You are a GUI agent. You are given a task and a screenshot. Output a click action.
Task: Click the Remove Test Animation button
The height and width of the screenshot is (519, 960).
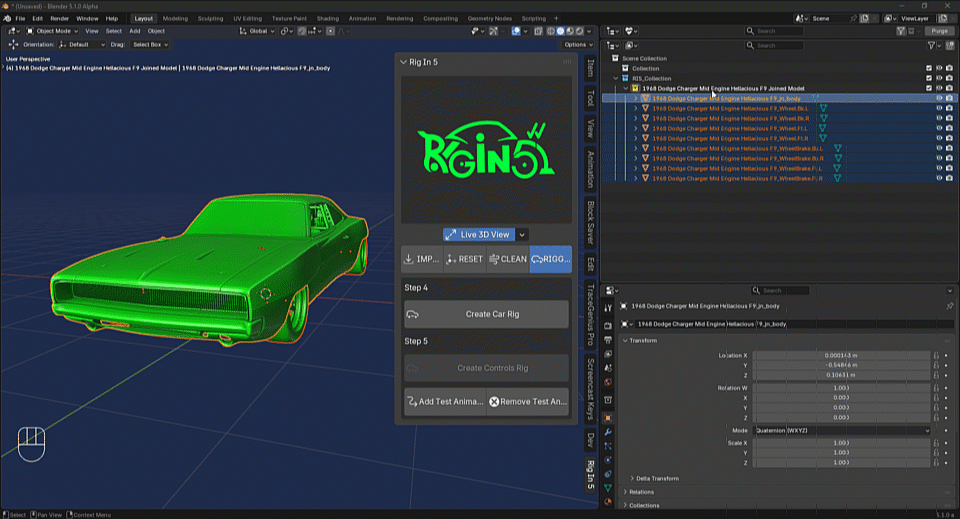point(528,401)
